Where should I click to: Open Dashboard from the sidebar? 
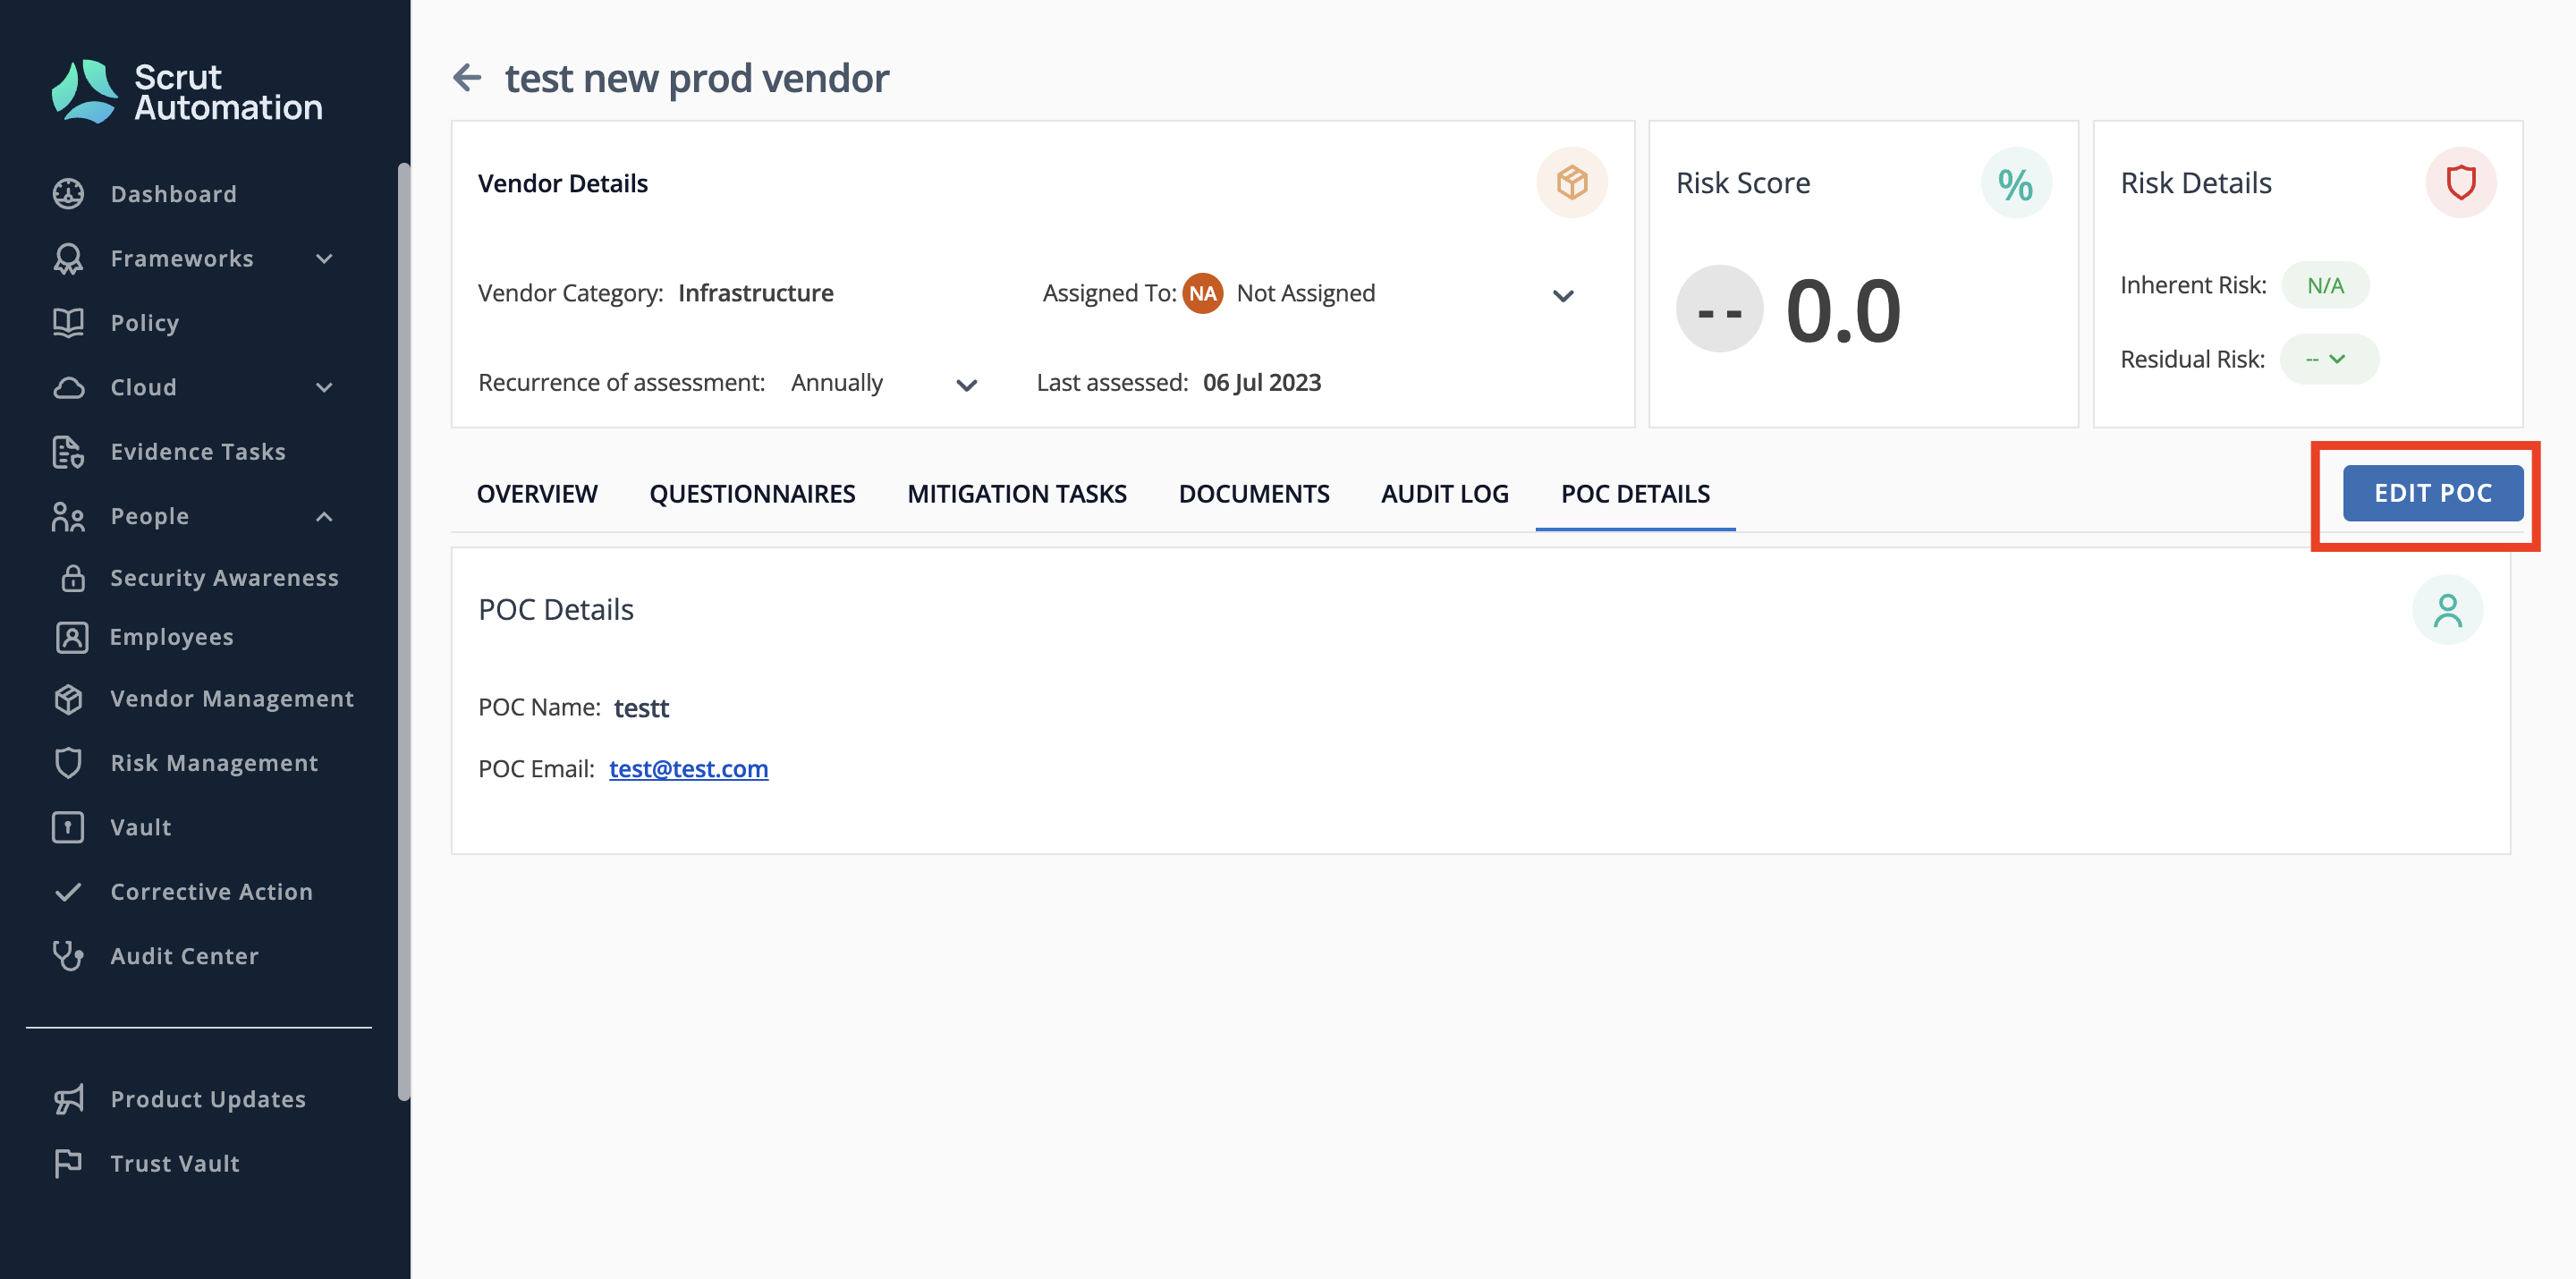click(173, 194)
